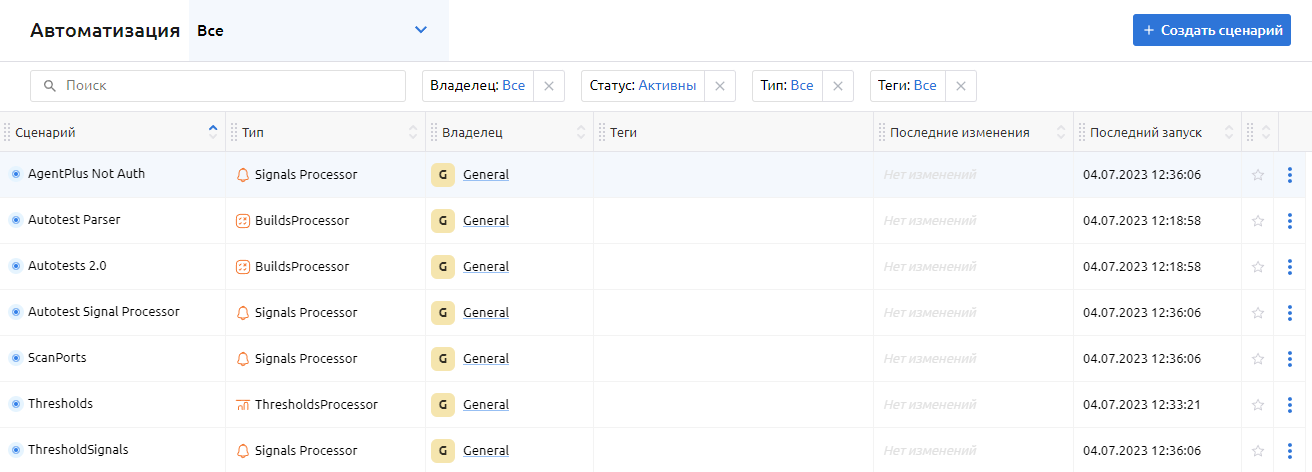Open the Владелец filter dropdown

coord(478,86)
